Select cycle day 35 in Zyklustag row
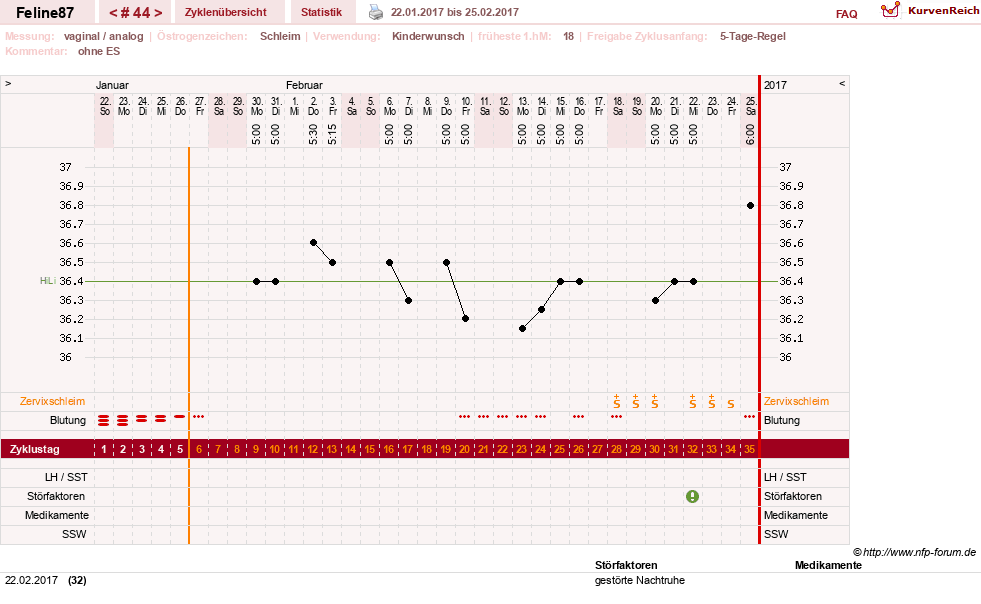This screenshot has width=981, height=604. tap(750, 449)
